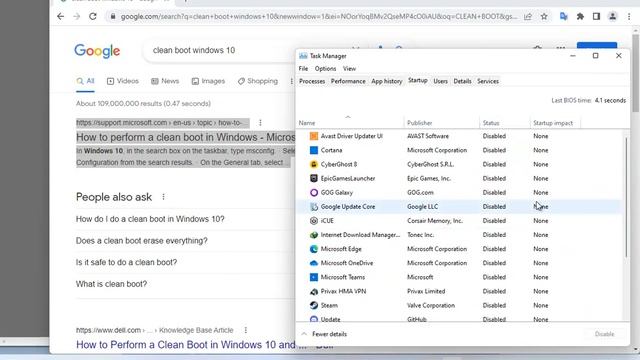640x360 pixels.
Task: Click the CyberGhost 8 icon
Action: tap(313, 164)
